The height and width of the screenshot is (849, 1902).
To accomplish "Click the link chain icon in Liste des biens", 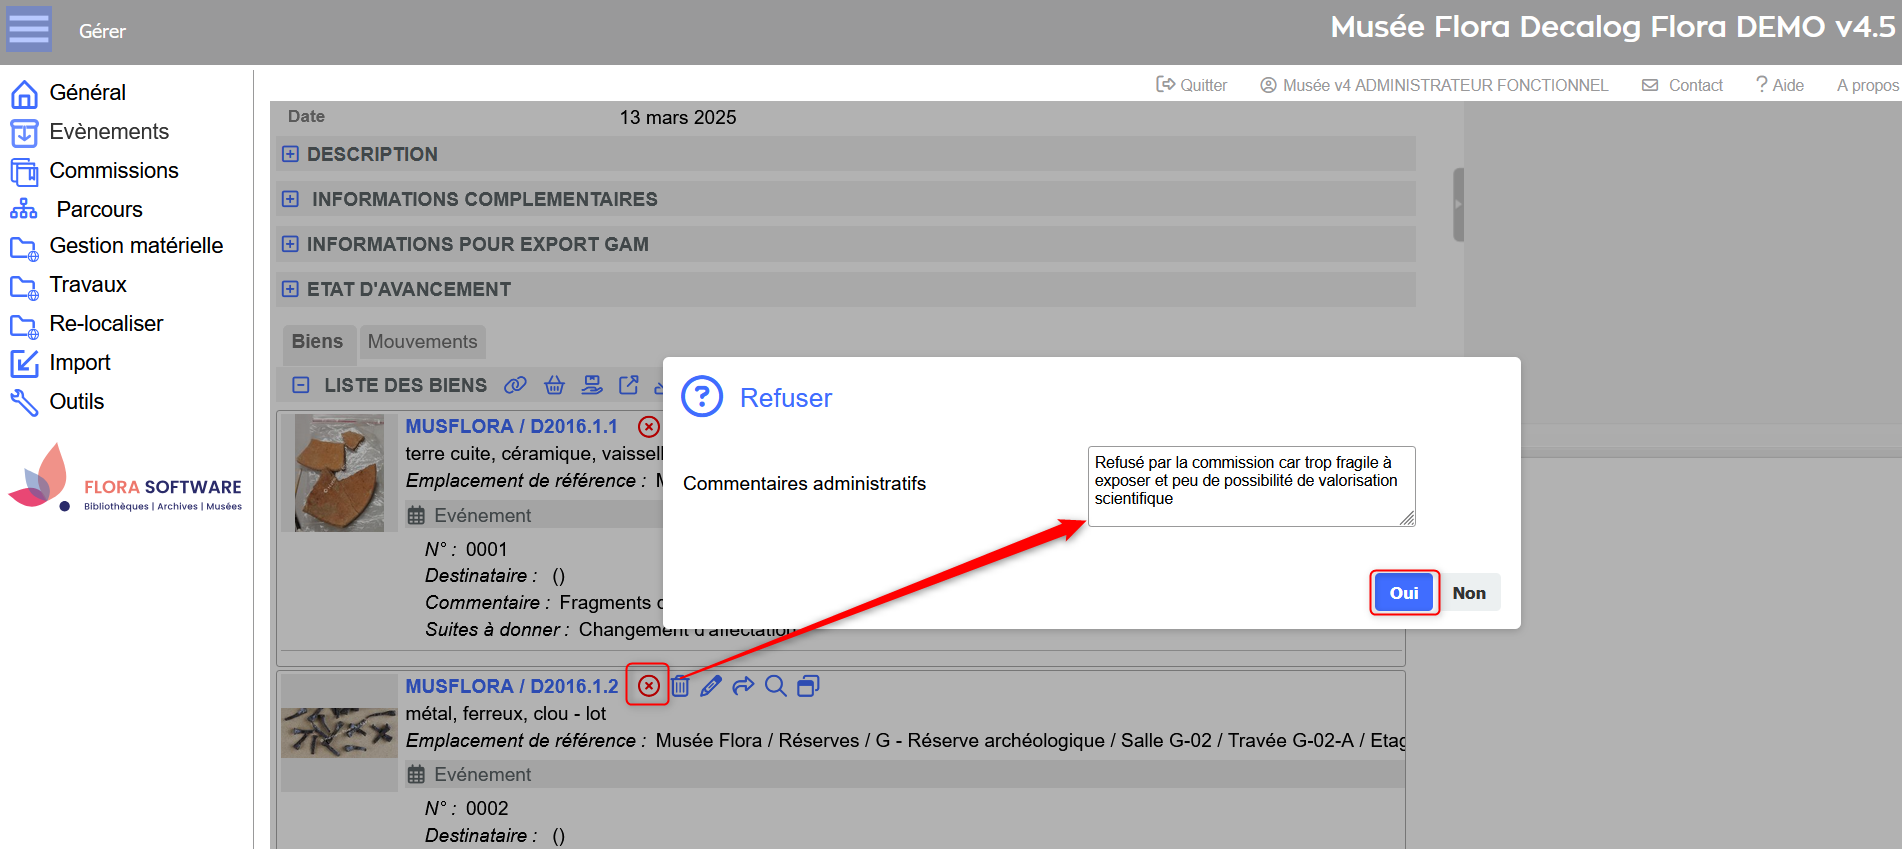I will pyautogui.click(x=515, y=385).
